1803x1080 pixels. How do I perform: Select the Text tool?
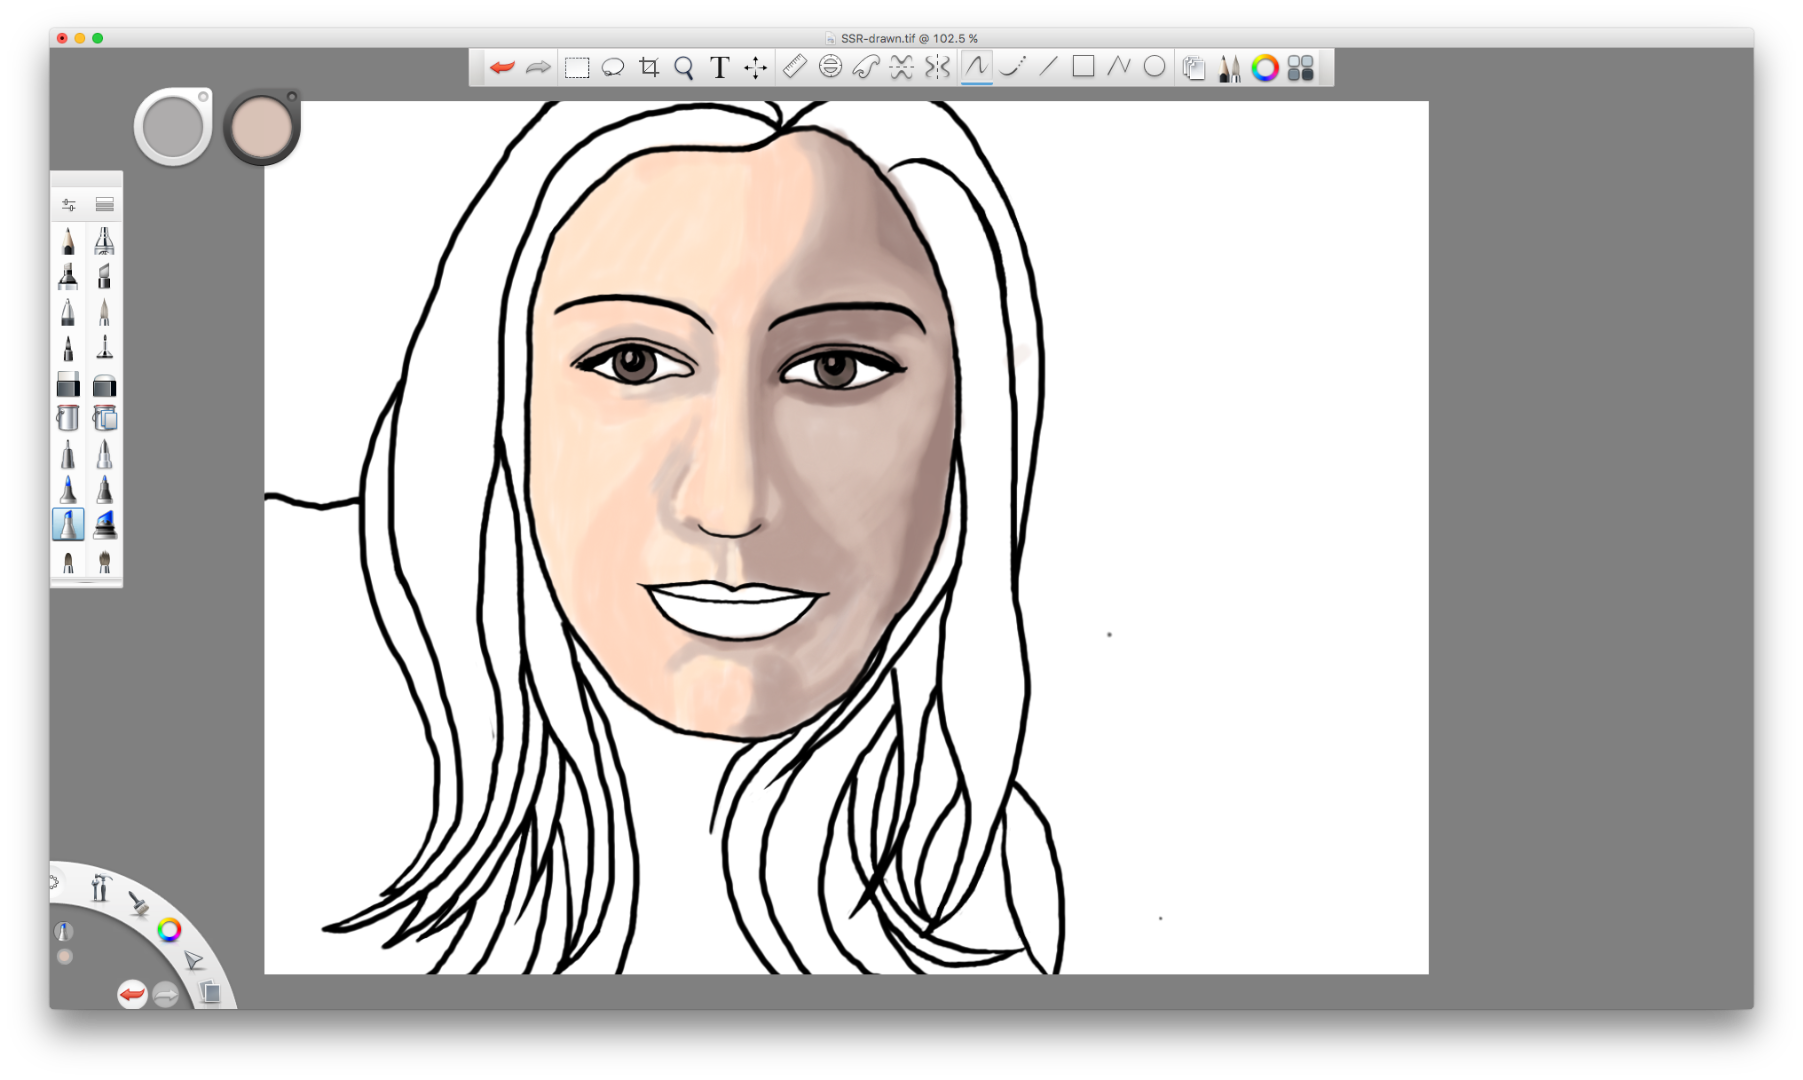719,68
